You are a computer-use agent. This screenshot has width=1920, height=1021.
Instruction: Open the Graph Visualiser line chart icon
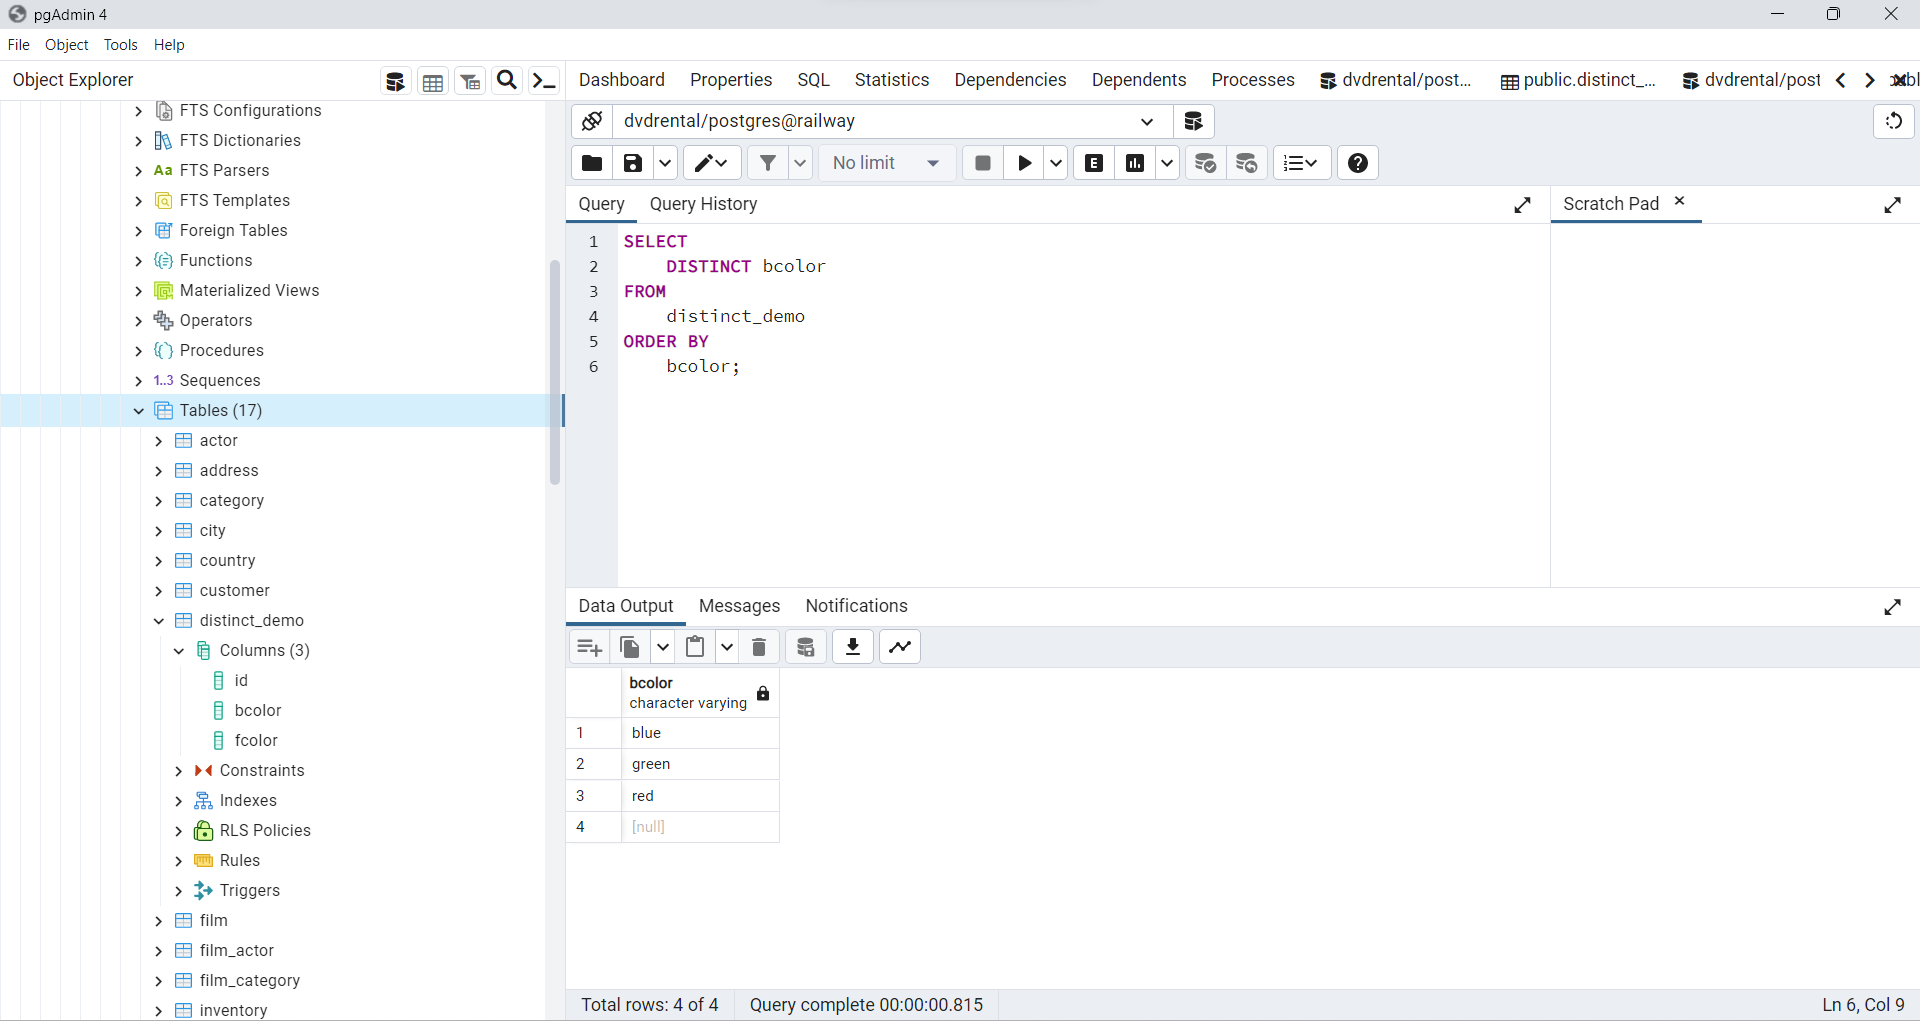(900, 647)
